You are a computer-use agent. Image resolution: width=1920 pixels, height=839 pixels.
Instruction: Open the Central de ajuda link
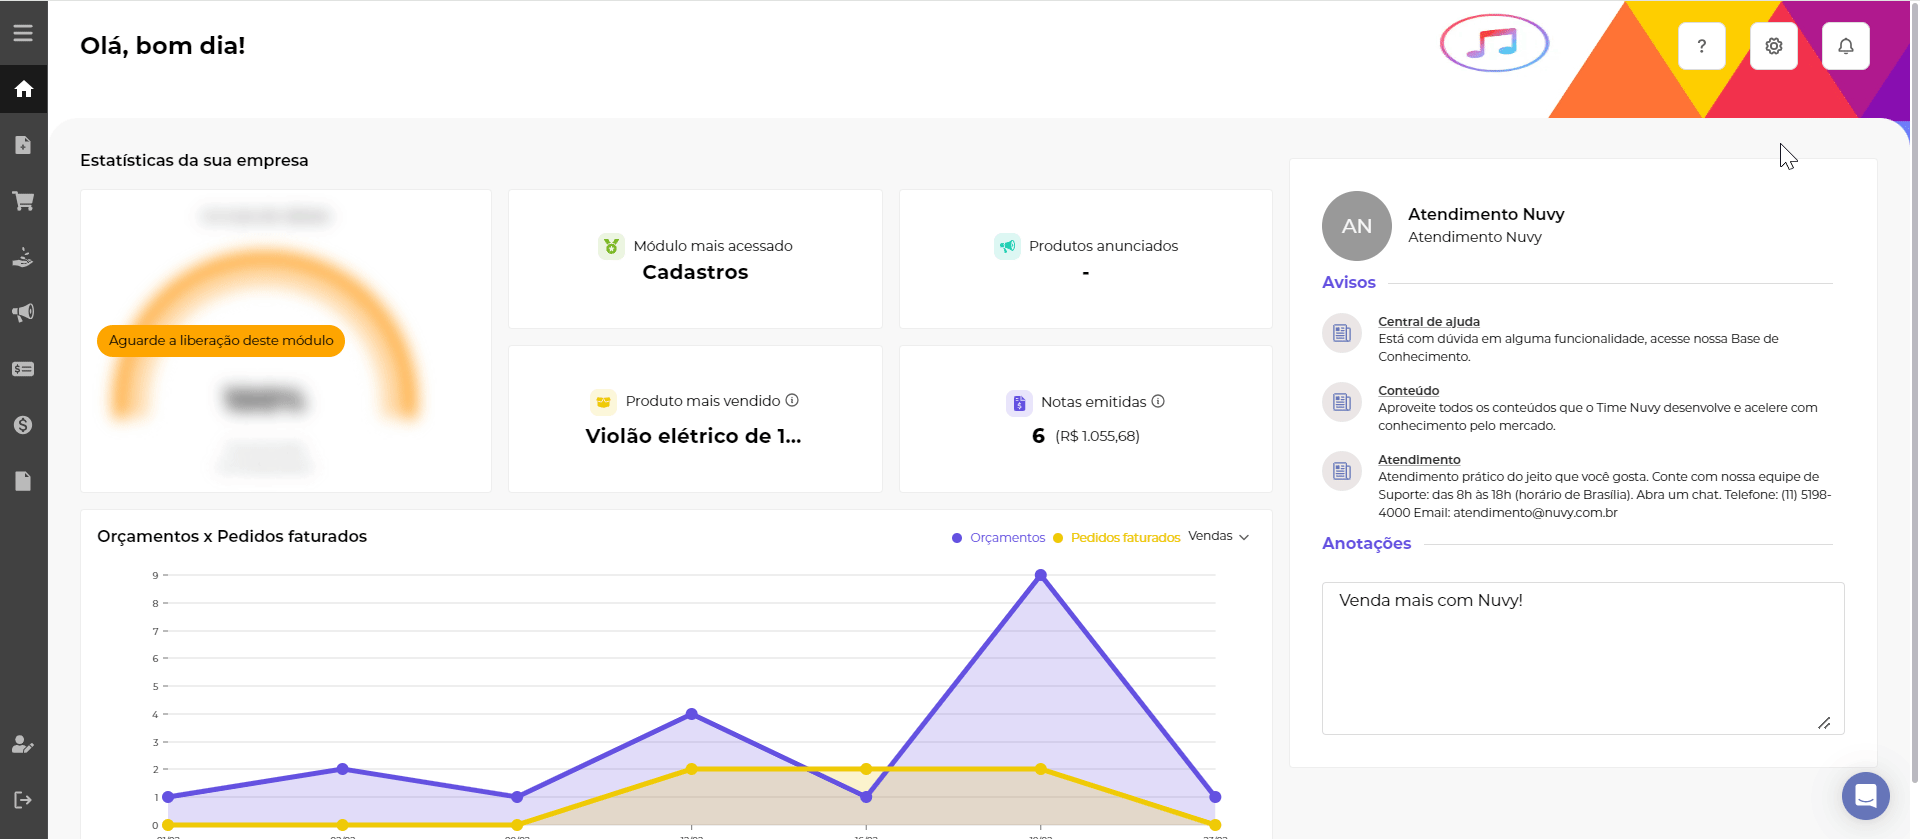(1428, 322)
